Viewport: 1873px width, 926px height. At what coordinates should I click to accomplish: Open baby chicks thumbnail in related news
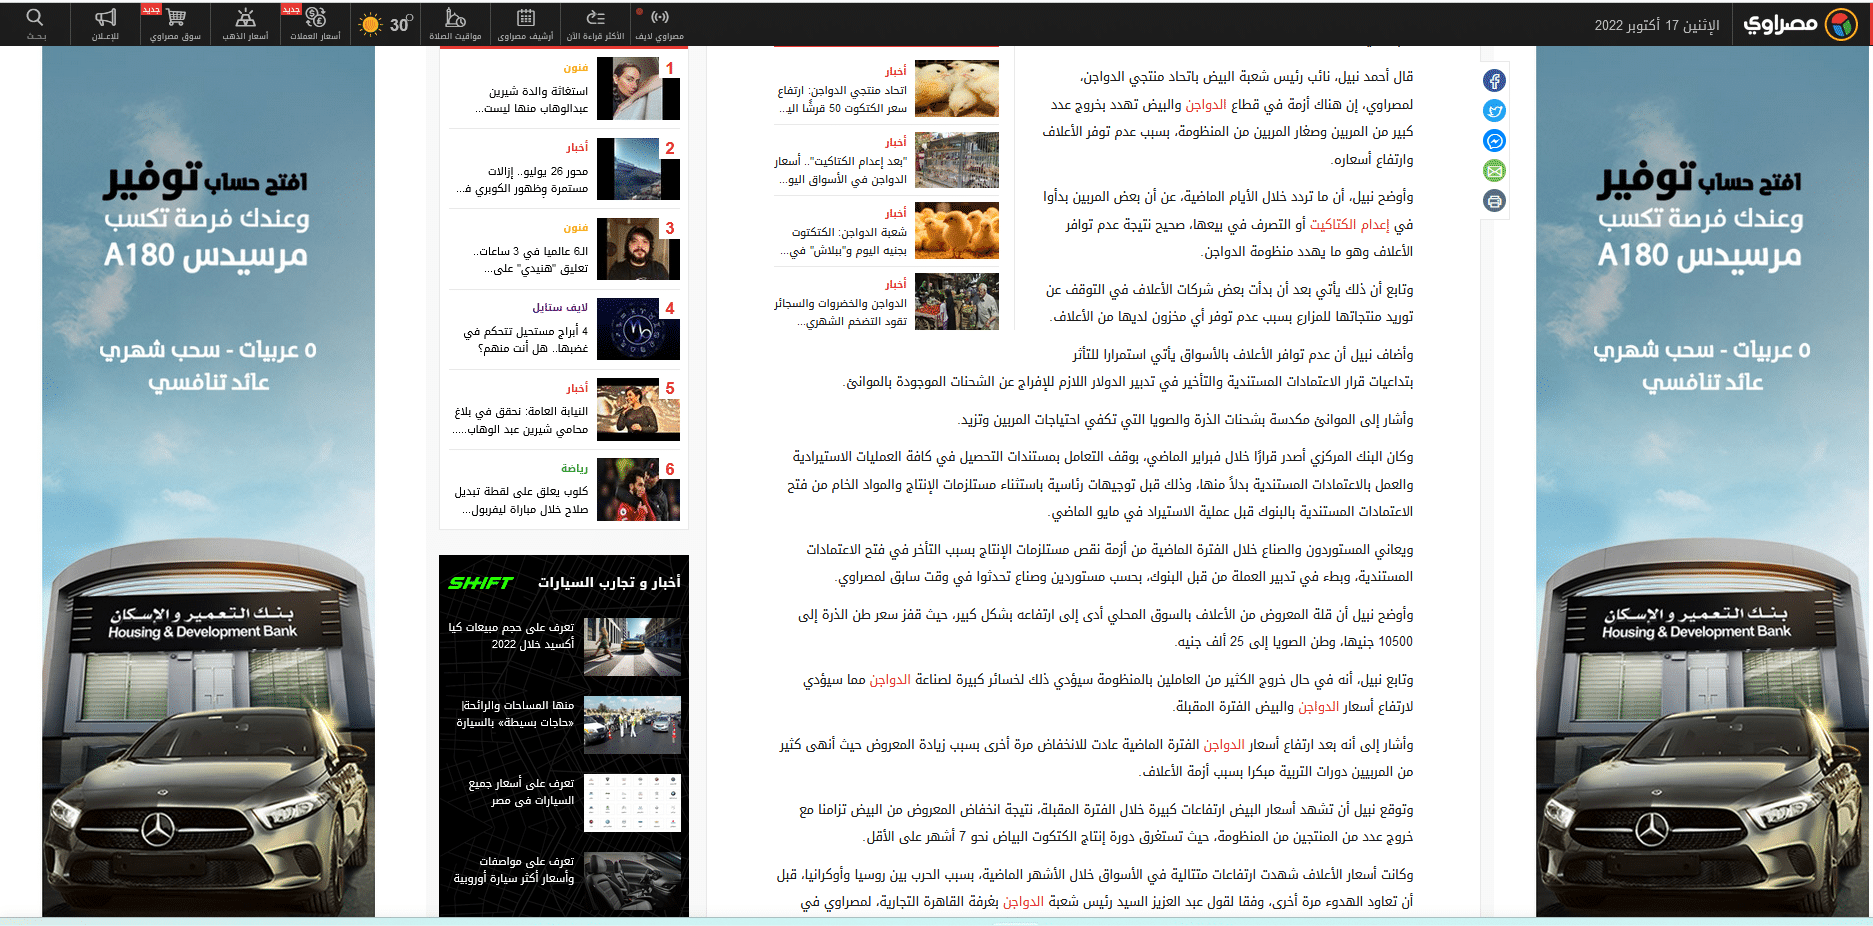[956, 89]
